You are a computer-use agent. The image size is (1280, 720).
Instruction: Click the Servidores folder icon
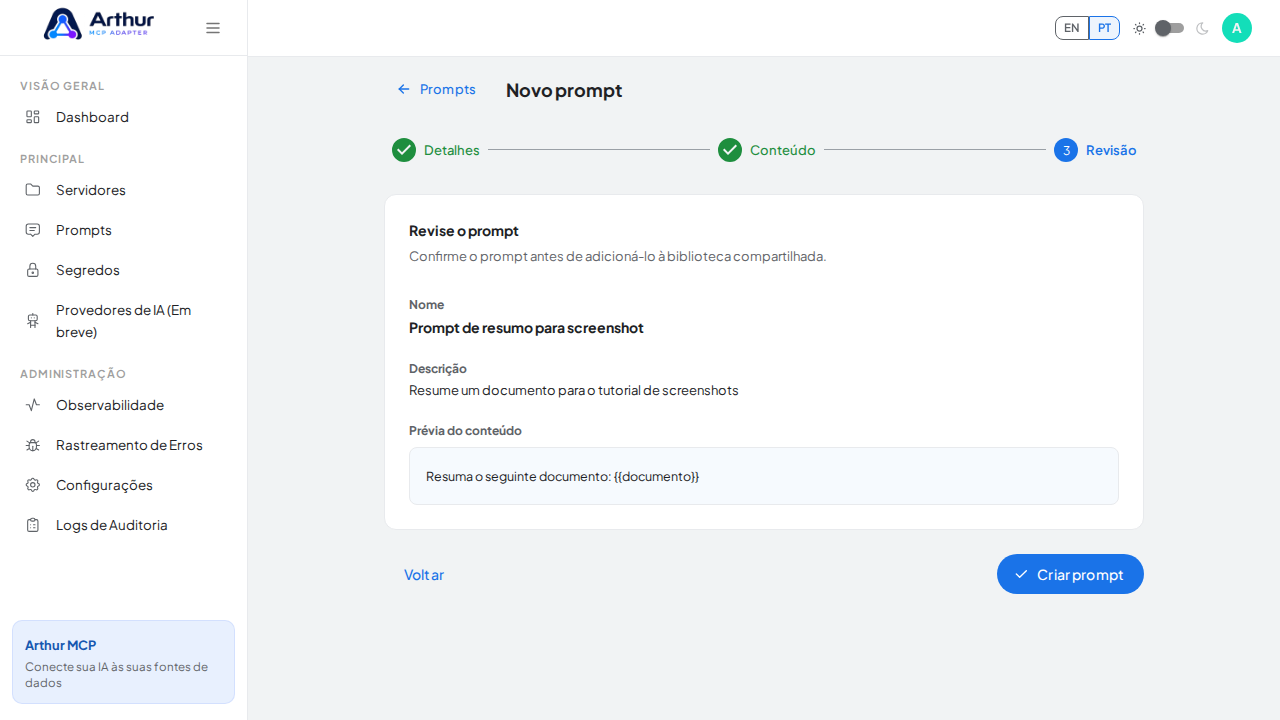click(33, 190)
